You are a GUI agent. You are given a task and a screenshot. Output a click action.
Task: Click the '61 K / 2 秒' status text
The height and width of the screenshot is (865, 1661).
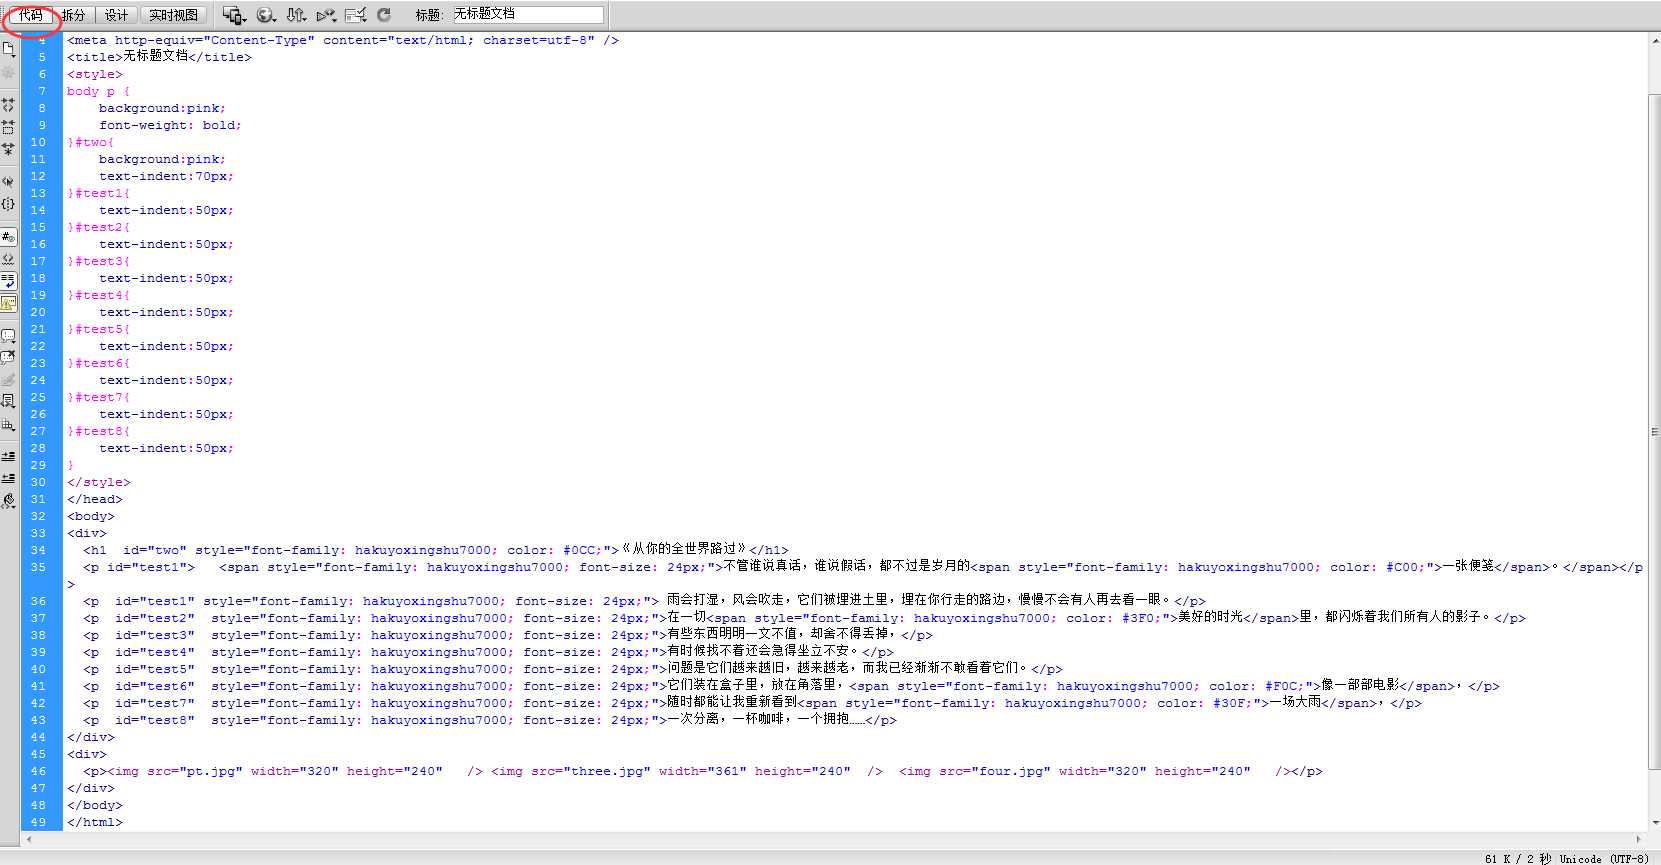click(1517, 858)
